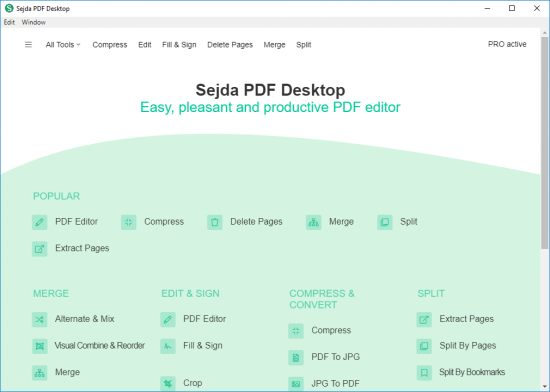The width and height of the screenshot is (550, 392).
Task: Select Compress in the top navigation
Action: tap(110, 45)
